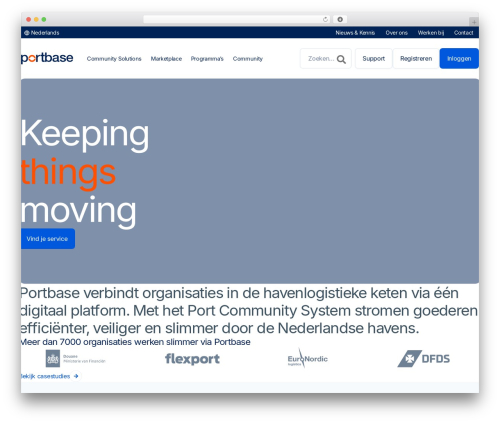Open the Community menu item

coord(248,59)
